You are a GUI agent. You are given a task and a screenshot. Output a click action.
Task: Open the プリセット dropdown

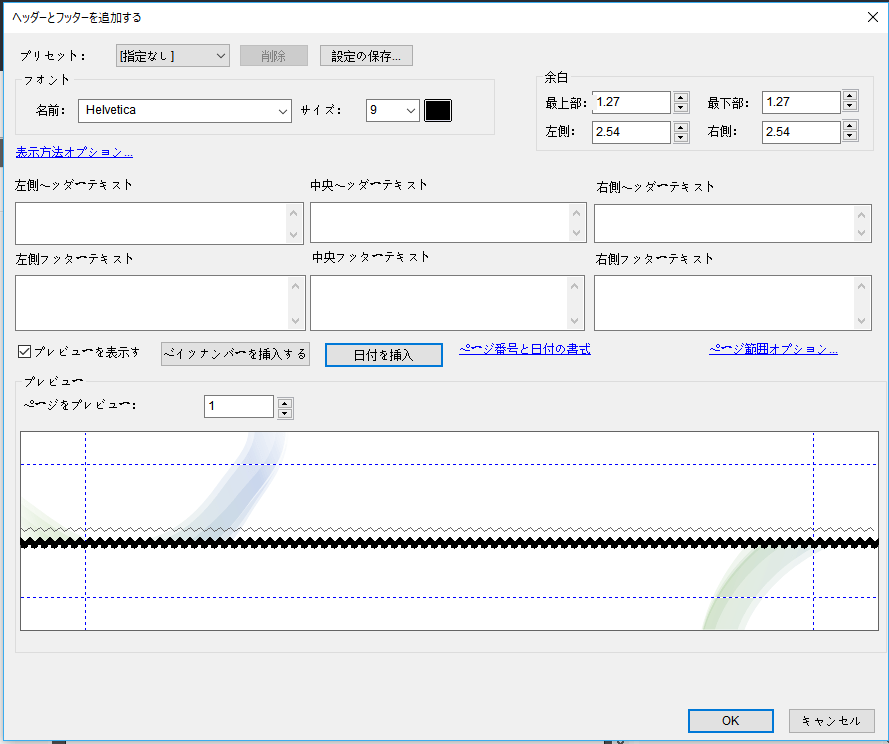(171, 55)
